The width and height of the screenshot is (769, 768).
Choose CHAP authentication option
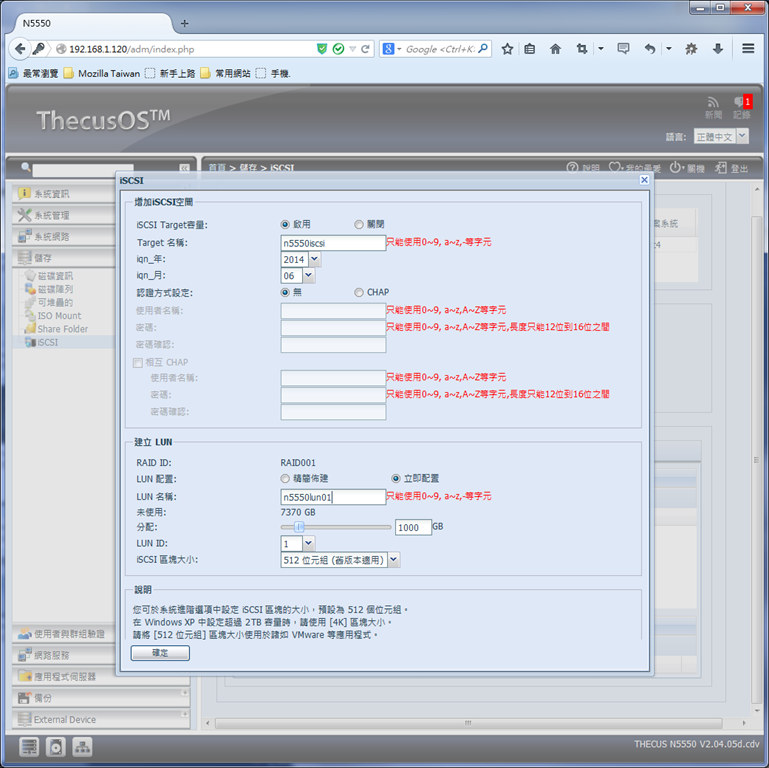pyautogui.click(x=359, y=292)
